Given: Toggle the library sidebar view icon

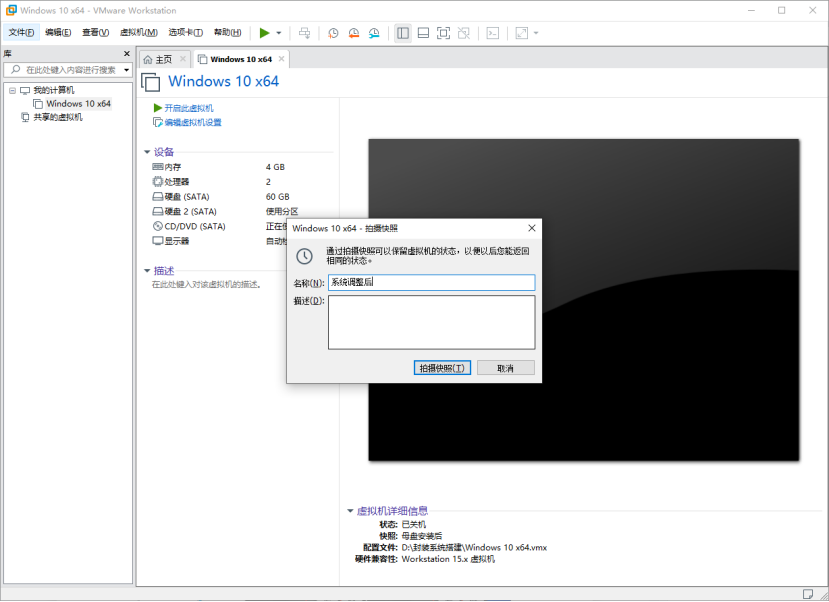Looking at the screenshot, I should pyautogui.click(x=403, y=33).
